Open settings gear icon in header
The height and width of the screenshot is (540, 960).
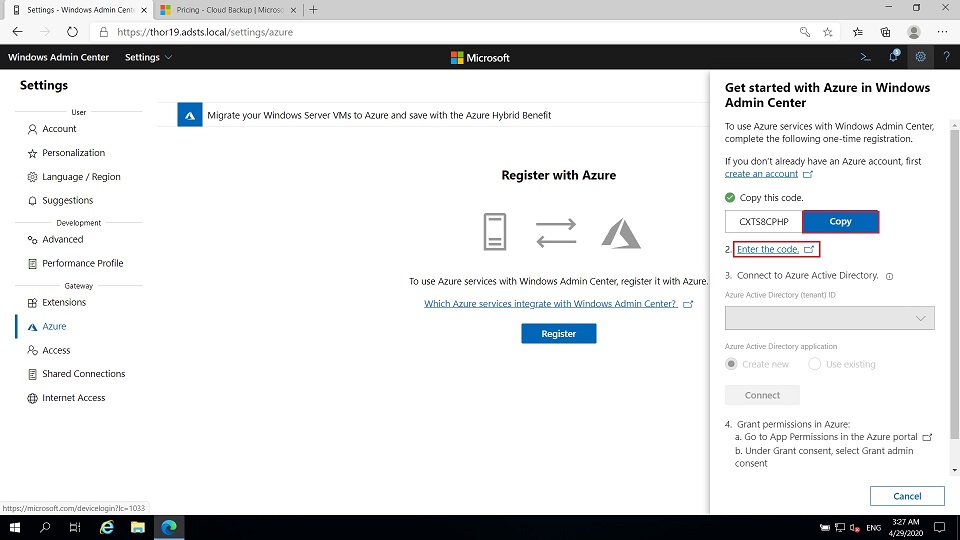pyautogui.click(x=920, y=57)
